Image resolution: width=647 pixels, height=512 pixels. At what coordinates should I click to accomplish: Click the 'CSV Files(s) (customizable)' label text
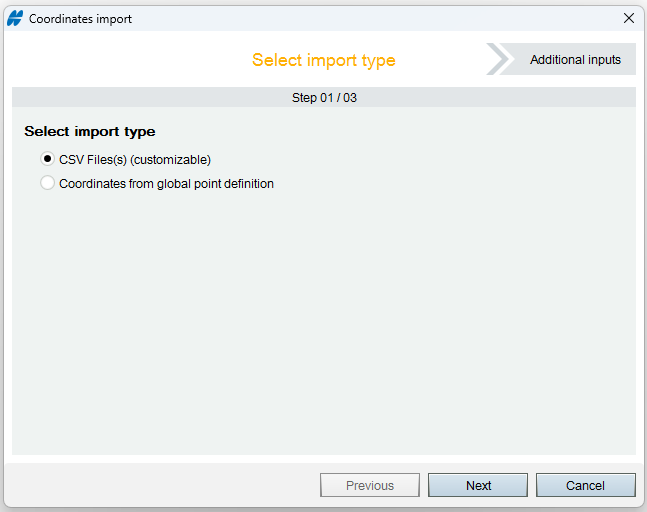(x=135, y=160)
